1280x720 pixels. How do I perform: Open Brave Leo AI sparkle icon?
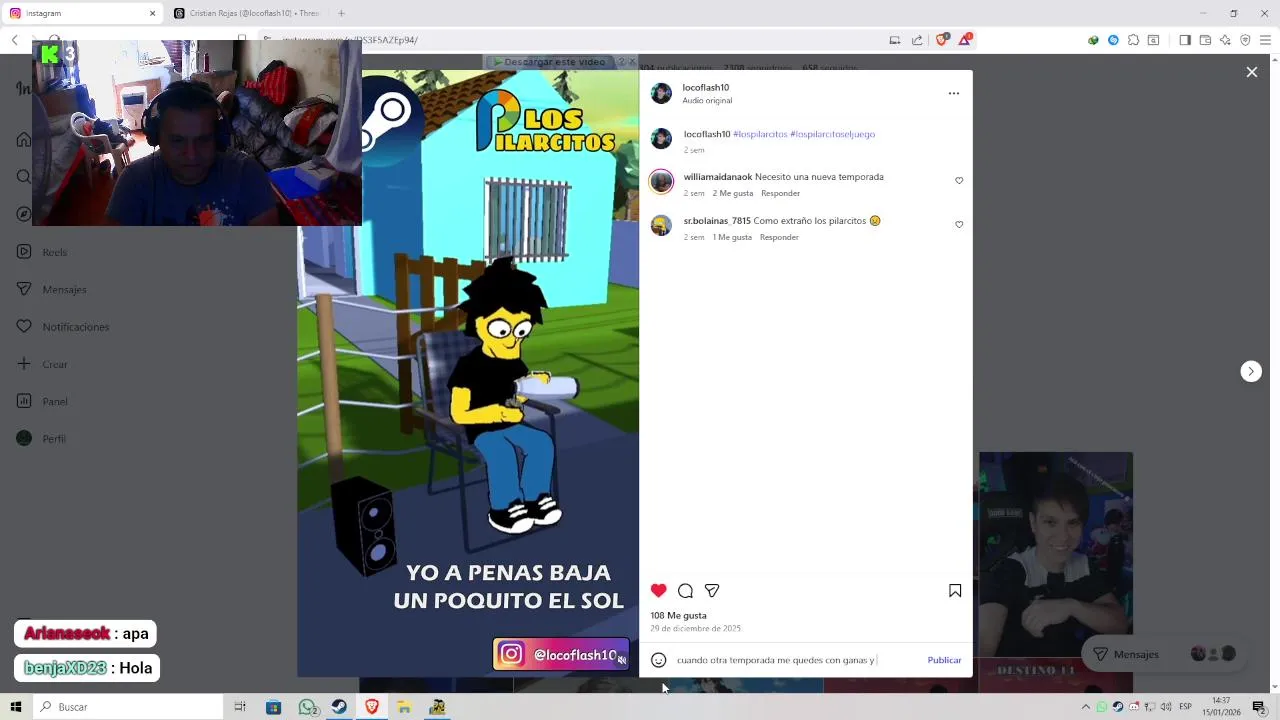point(1225,40)
